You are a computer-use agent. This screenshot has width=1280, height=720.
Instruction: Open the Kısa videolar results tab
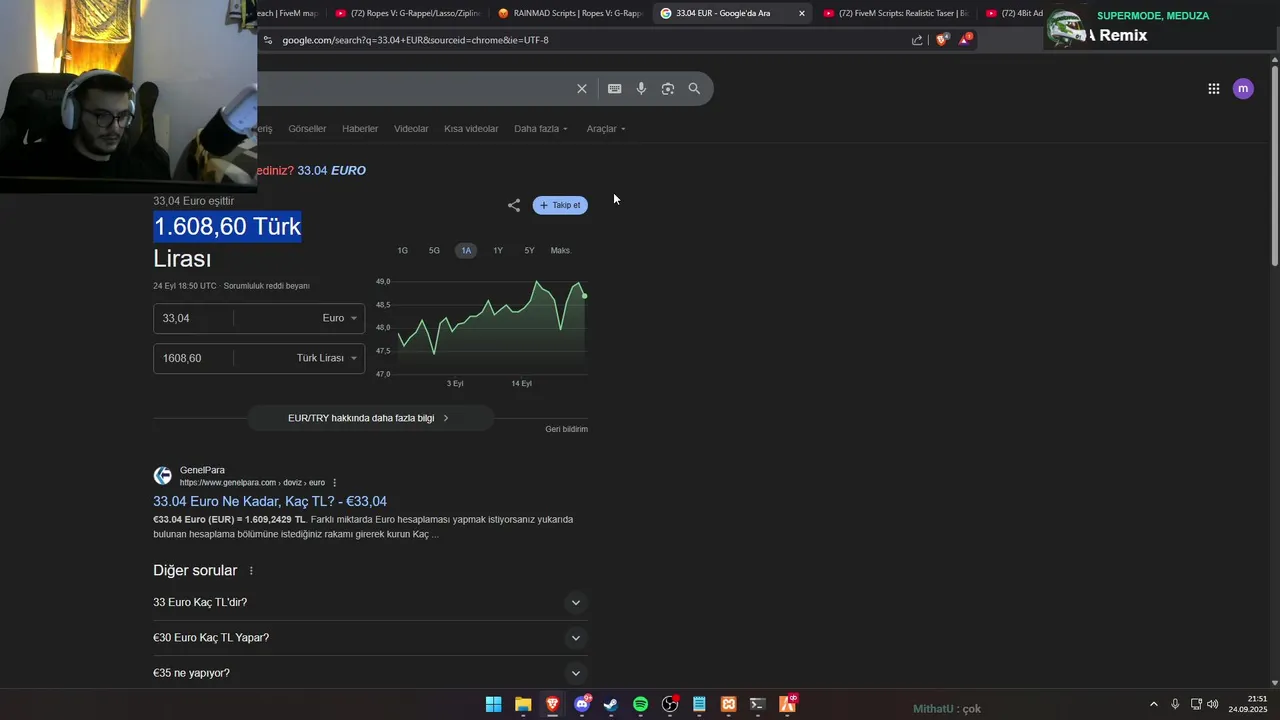[x=471, y=129]
